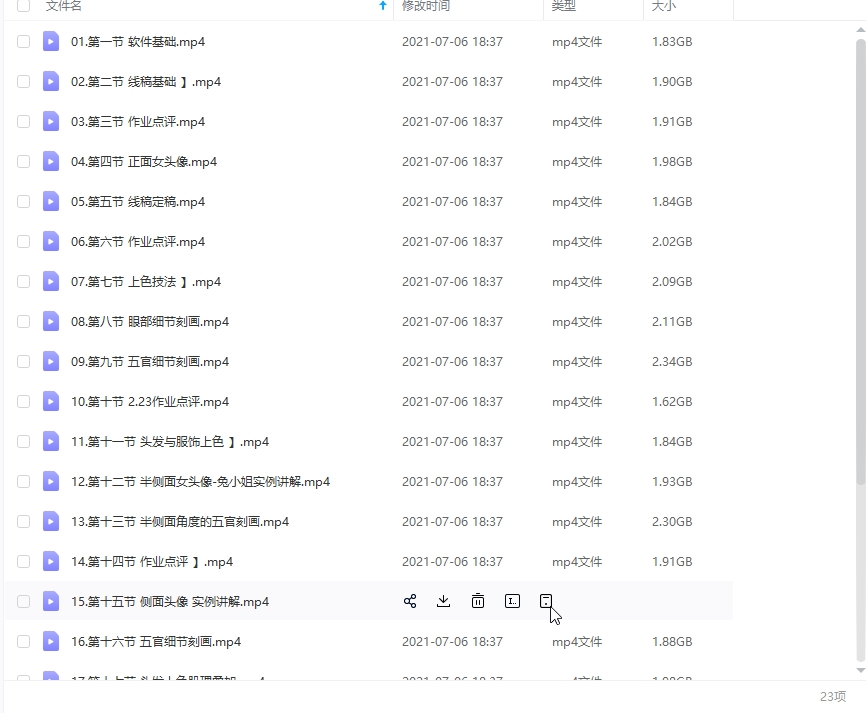The image size is (866, 713).
Task: Click the 2.30GB size of 13.第十三节
Action: click(672, 521)
